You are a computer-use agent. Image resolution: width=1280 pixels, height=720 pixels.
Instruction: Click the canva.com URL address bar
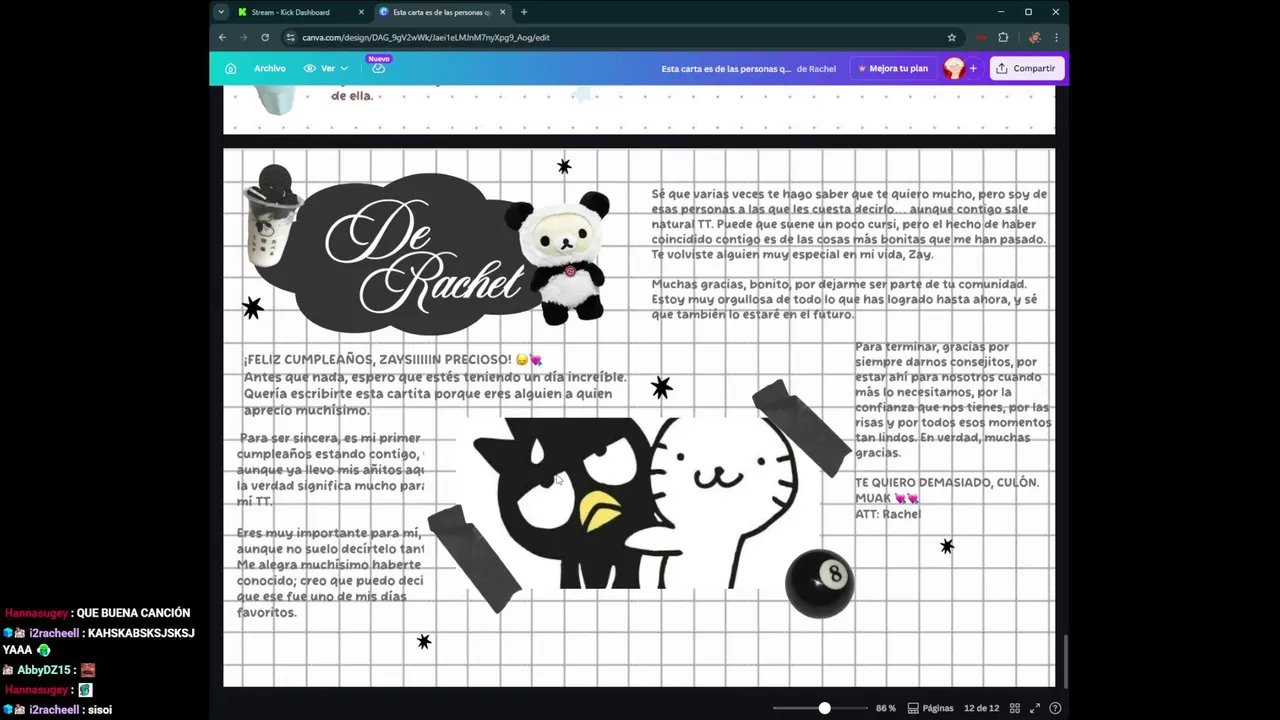620,37
